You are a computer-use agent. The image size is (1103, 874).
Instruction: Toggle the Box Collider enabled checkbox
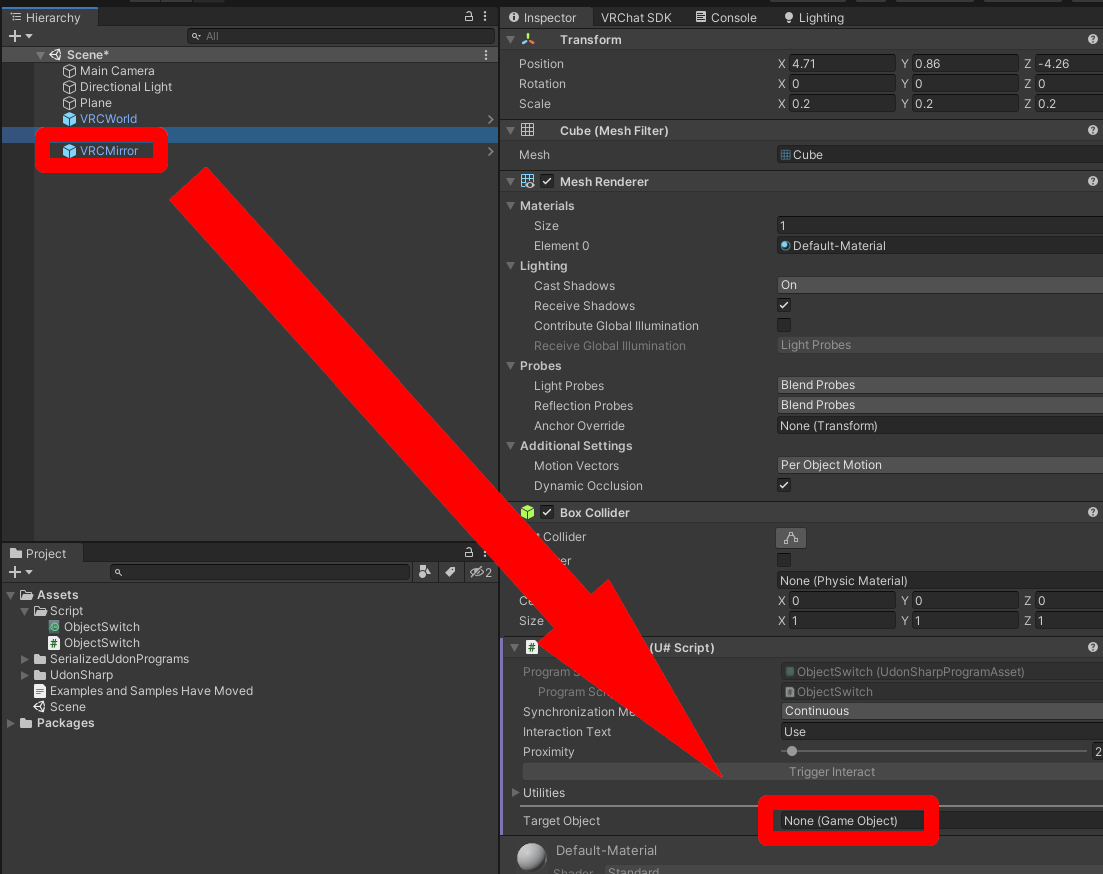[547, 512]
